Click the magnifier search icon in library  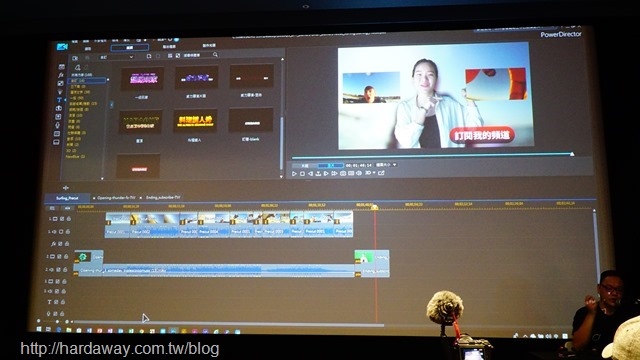tap(215, 55)
